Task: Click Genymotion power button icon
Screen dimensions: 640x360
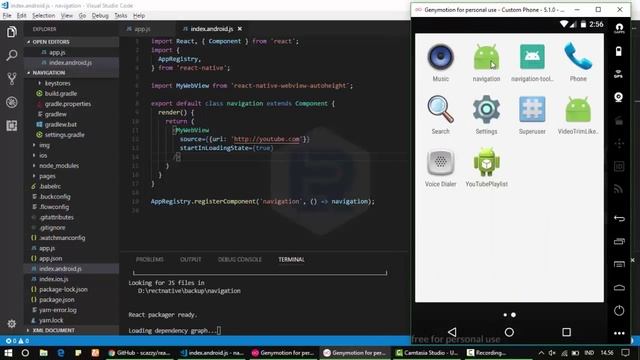Action: (x=619, y=311)
